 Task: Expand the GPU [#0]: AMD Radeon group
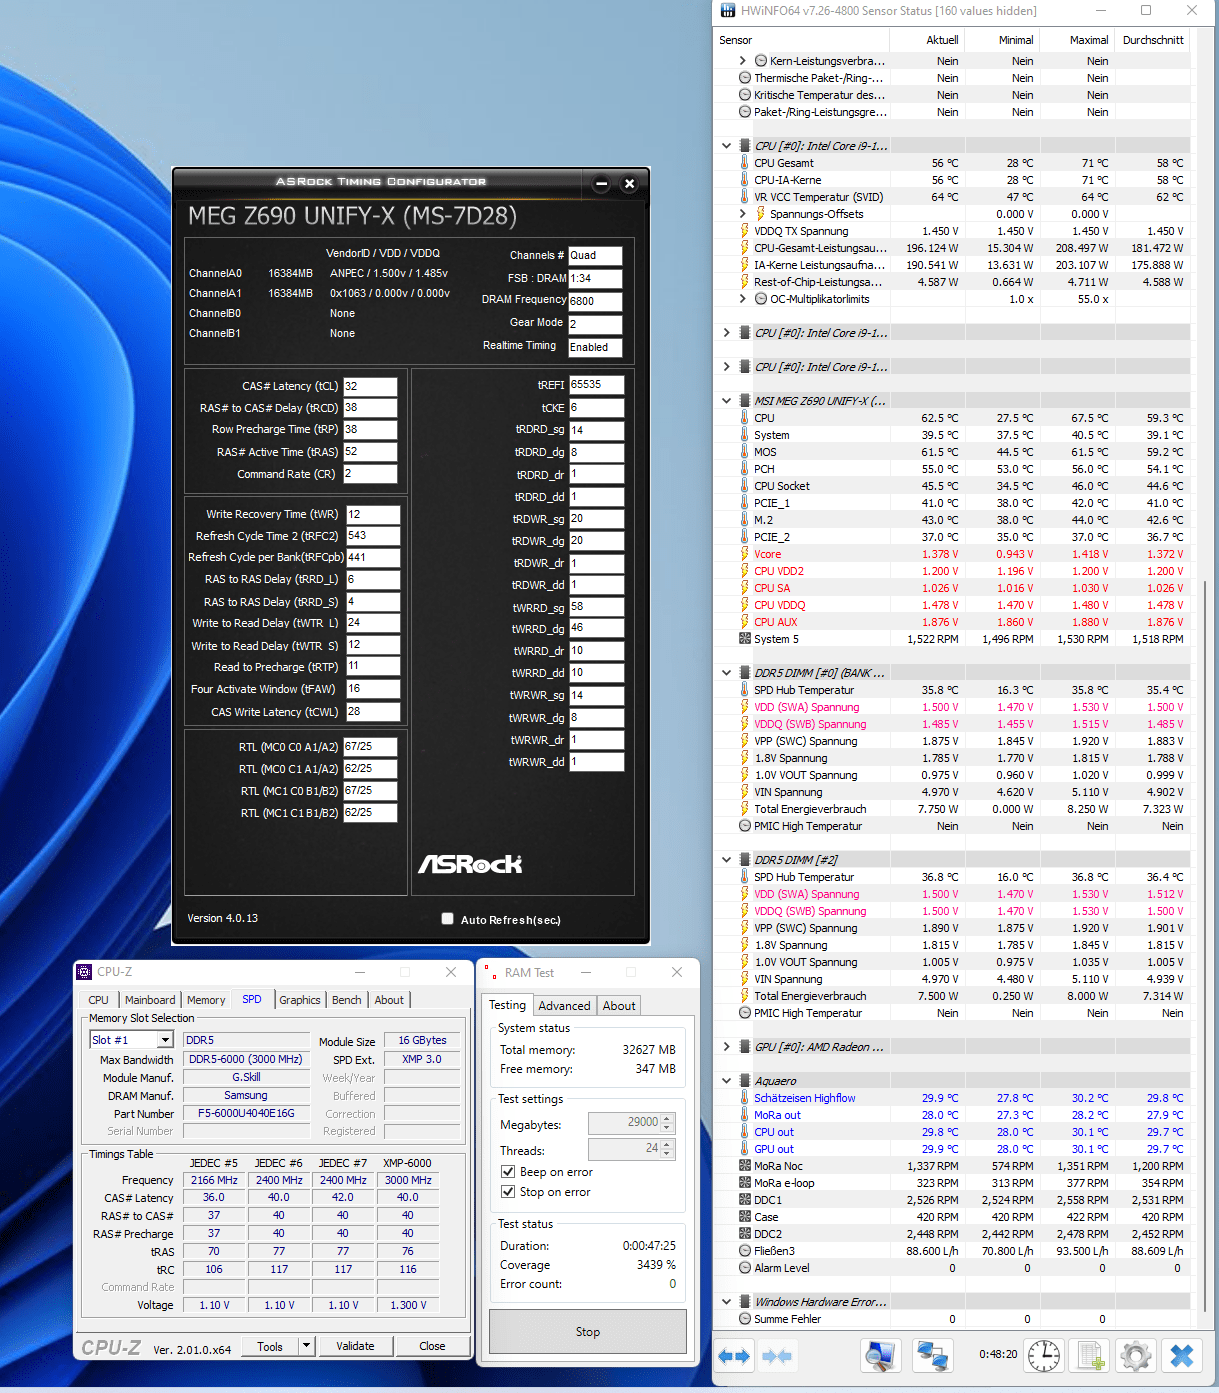(x=727, y=1047)
